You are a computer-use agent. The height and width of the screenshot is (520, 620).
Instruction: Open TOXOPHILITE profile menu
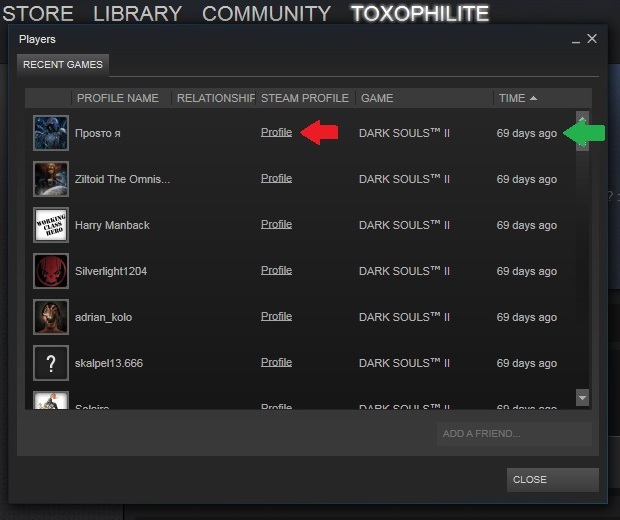[420, 13]
